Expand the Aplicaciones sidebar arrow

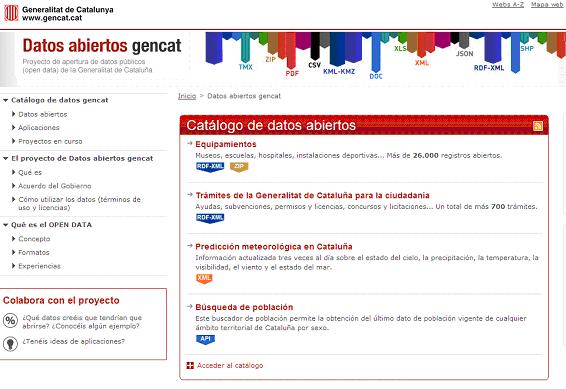(x=14, y=127)
